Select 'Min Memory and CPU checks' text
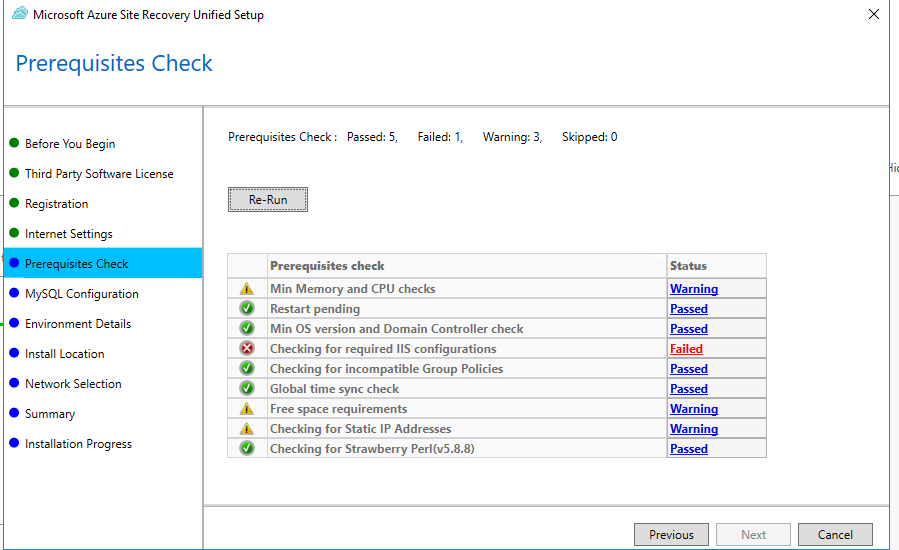The height and width of the screenshot is (550, 899). pyautogui.click(x=353, y=288)
